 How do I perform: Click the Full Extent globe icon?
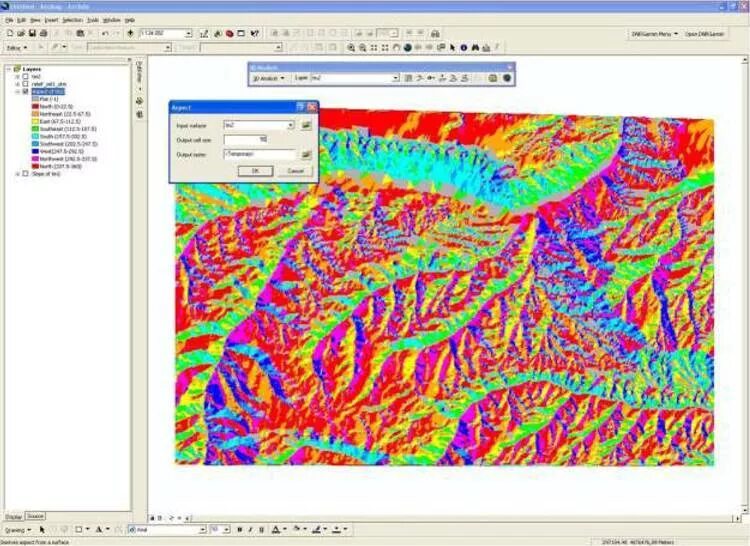tap(408, 48)
